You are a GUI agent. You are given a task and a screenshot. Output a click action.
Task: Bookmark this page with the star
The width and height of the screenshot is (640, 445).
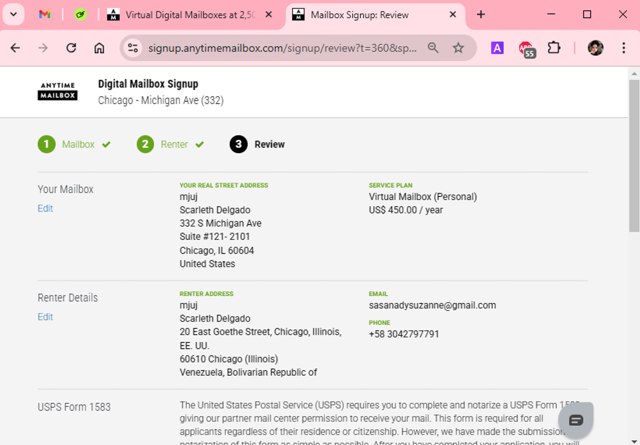(458, 48)
